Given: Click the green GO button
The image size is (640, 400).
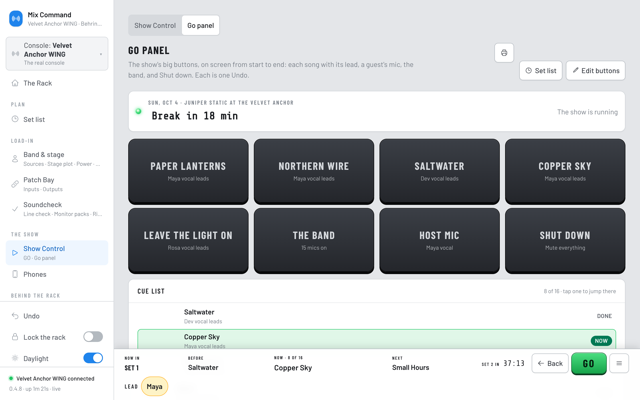Looking at the screenshot, I should click(x=589, y=363).
